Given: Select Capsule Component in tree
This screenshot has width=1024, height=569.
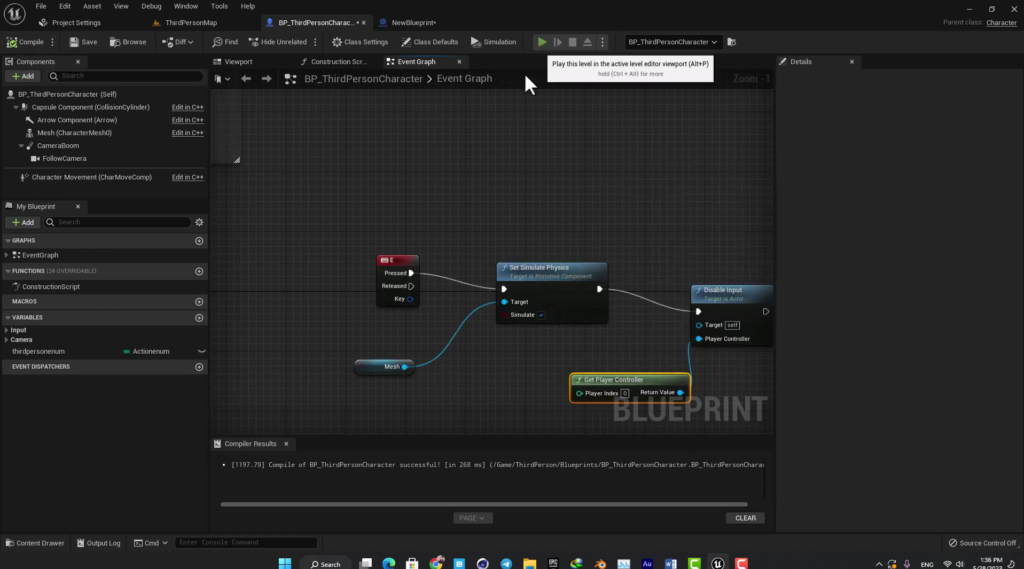Looking at the screenshot, I should click(x=90, y=107).
